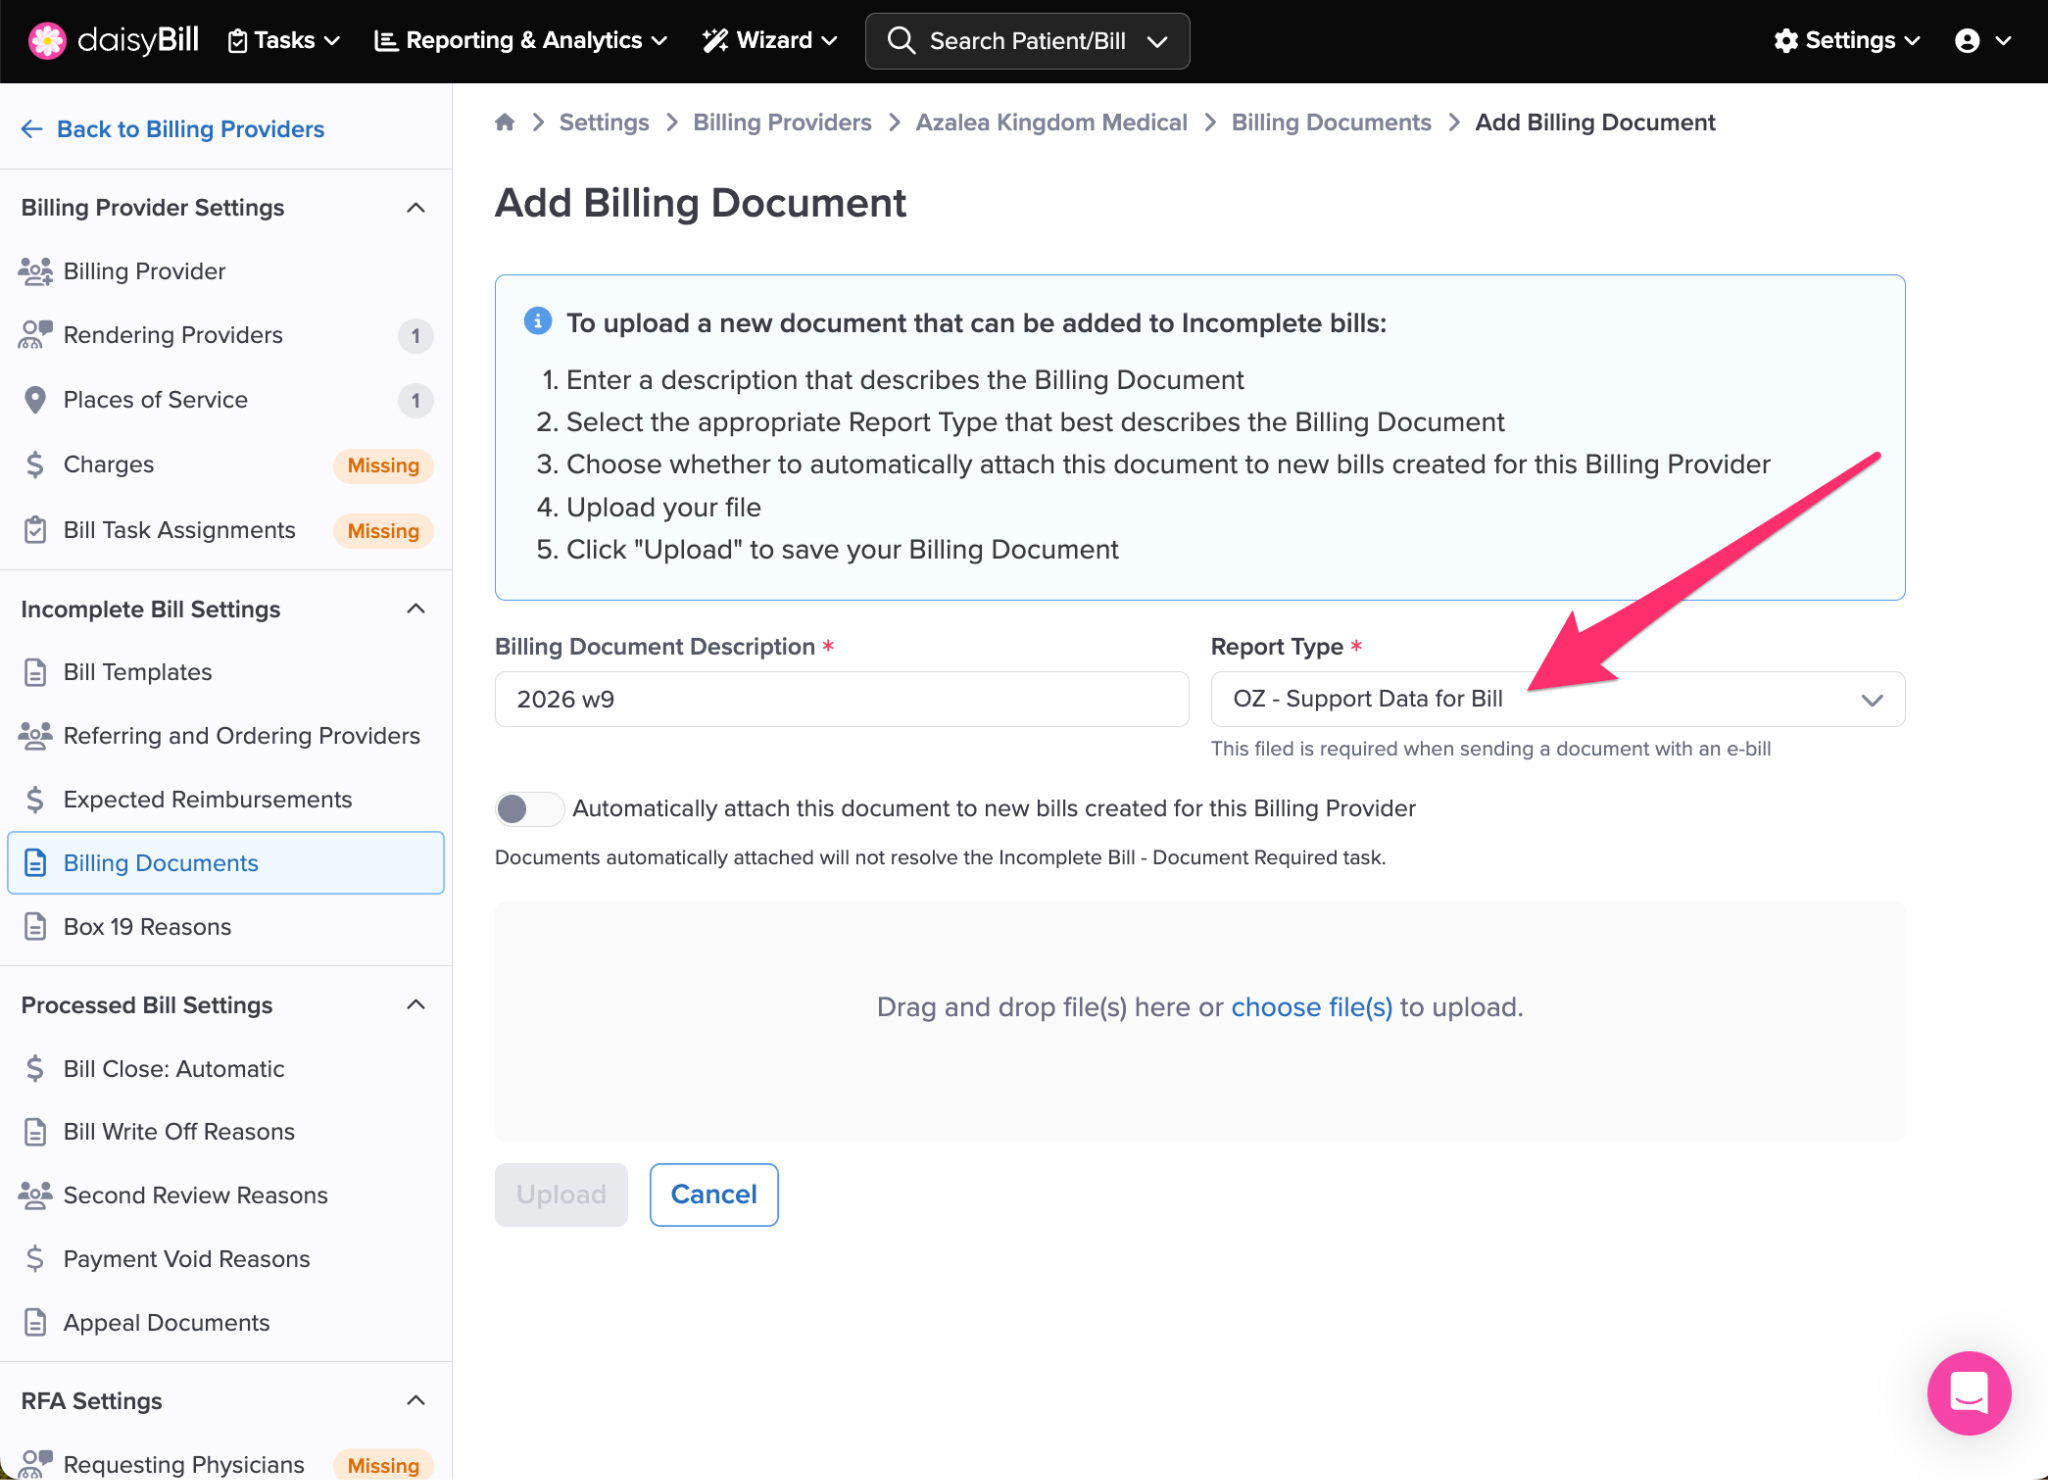
Task: Click the Rendering Providers person icon
Action: coord(35,335)
